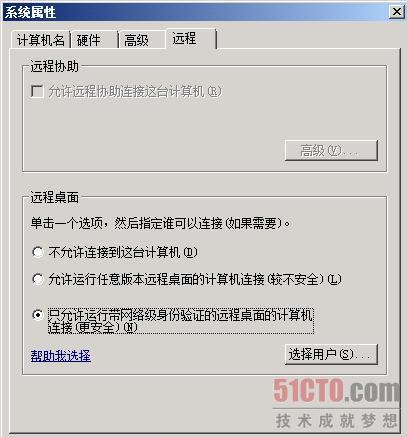Viewport: 407px width, 437px height.
Task: Click the 51CTO.com watermark logo
Action: pyautogui.click(x=336, y=390)
